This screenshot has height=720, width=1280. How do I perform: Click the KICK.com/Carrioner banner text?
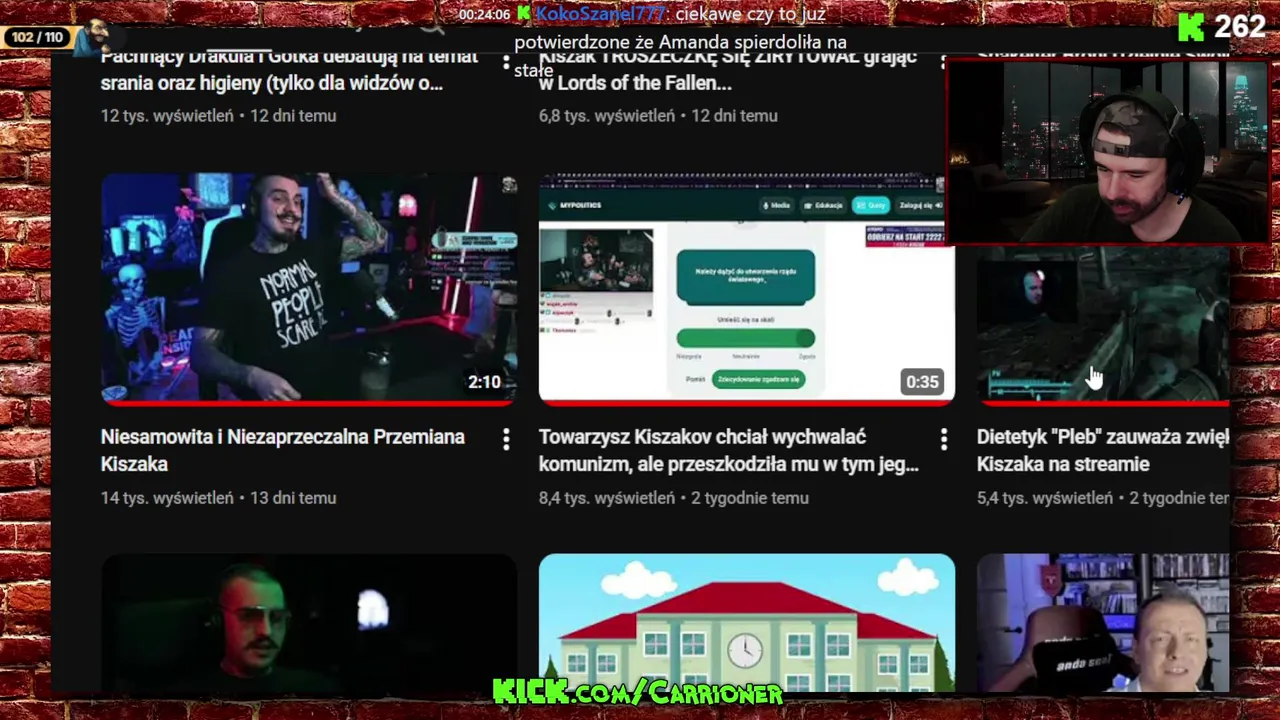637,691
